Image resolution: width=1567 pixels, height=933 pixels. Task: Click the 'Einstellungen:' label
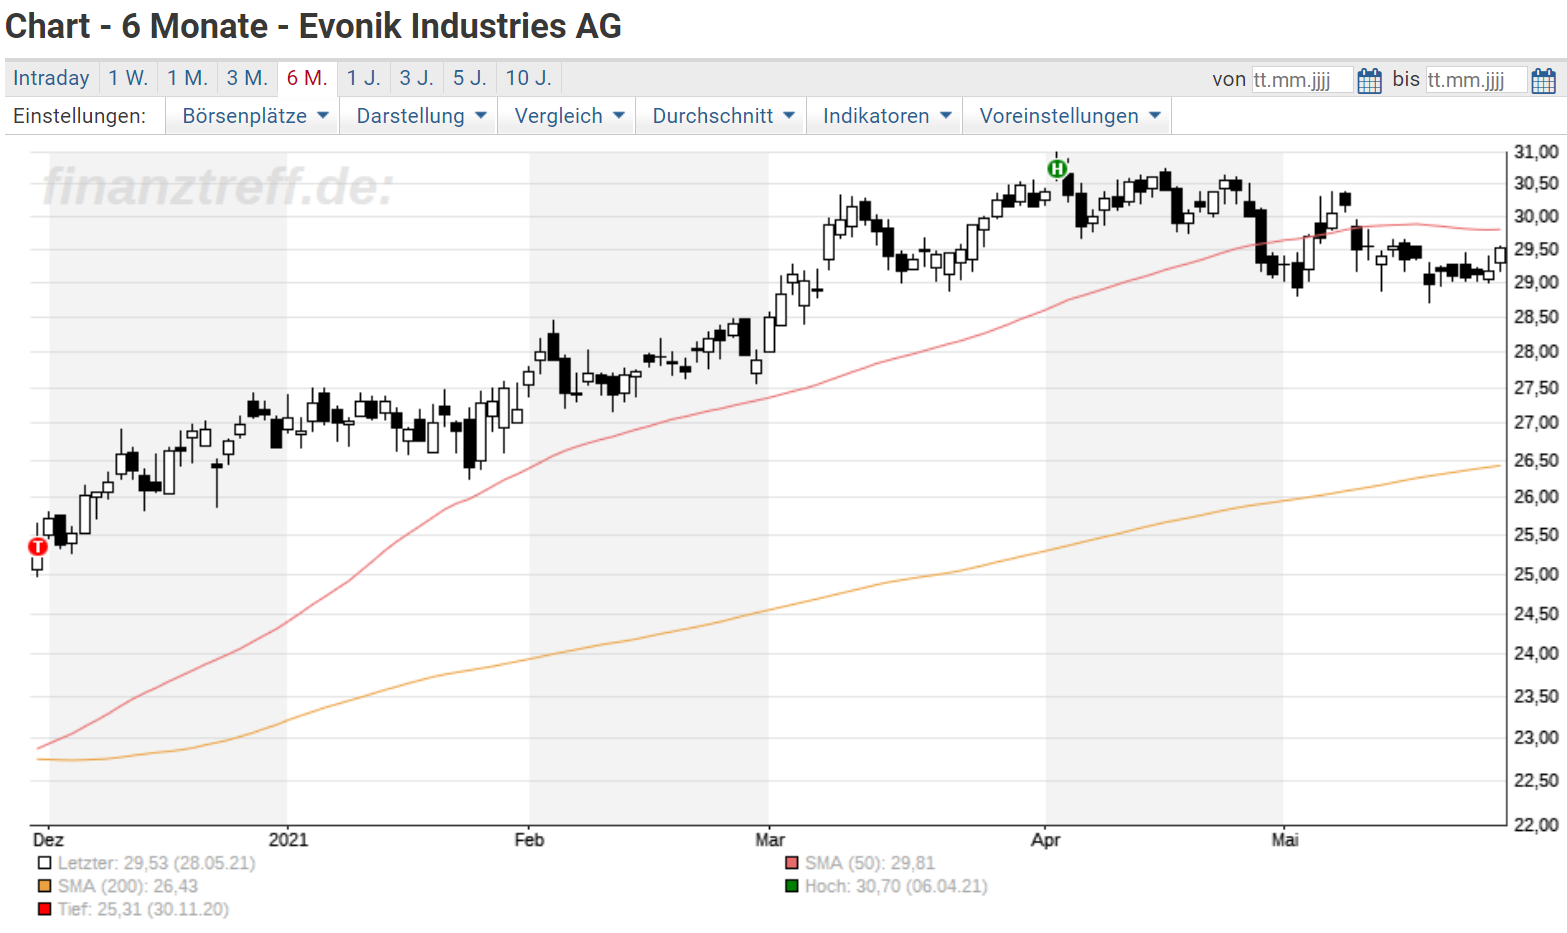(x=79, y=116)
